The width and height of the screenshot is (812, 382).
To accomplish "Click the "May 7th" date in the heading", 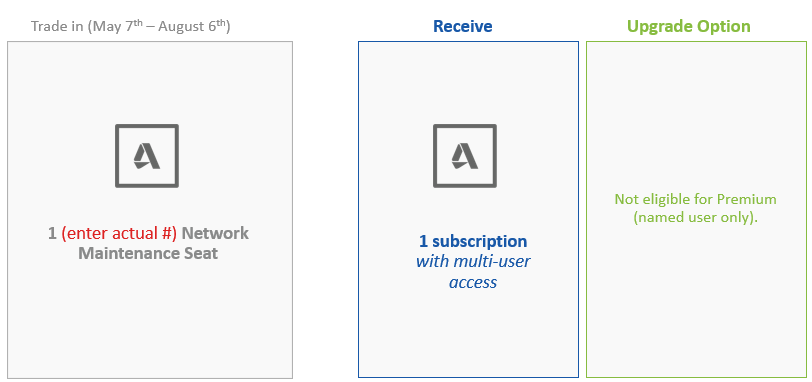I will (116, 26).
